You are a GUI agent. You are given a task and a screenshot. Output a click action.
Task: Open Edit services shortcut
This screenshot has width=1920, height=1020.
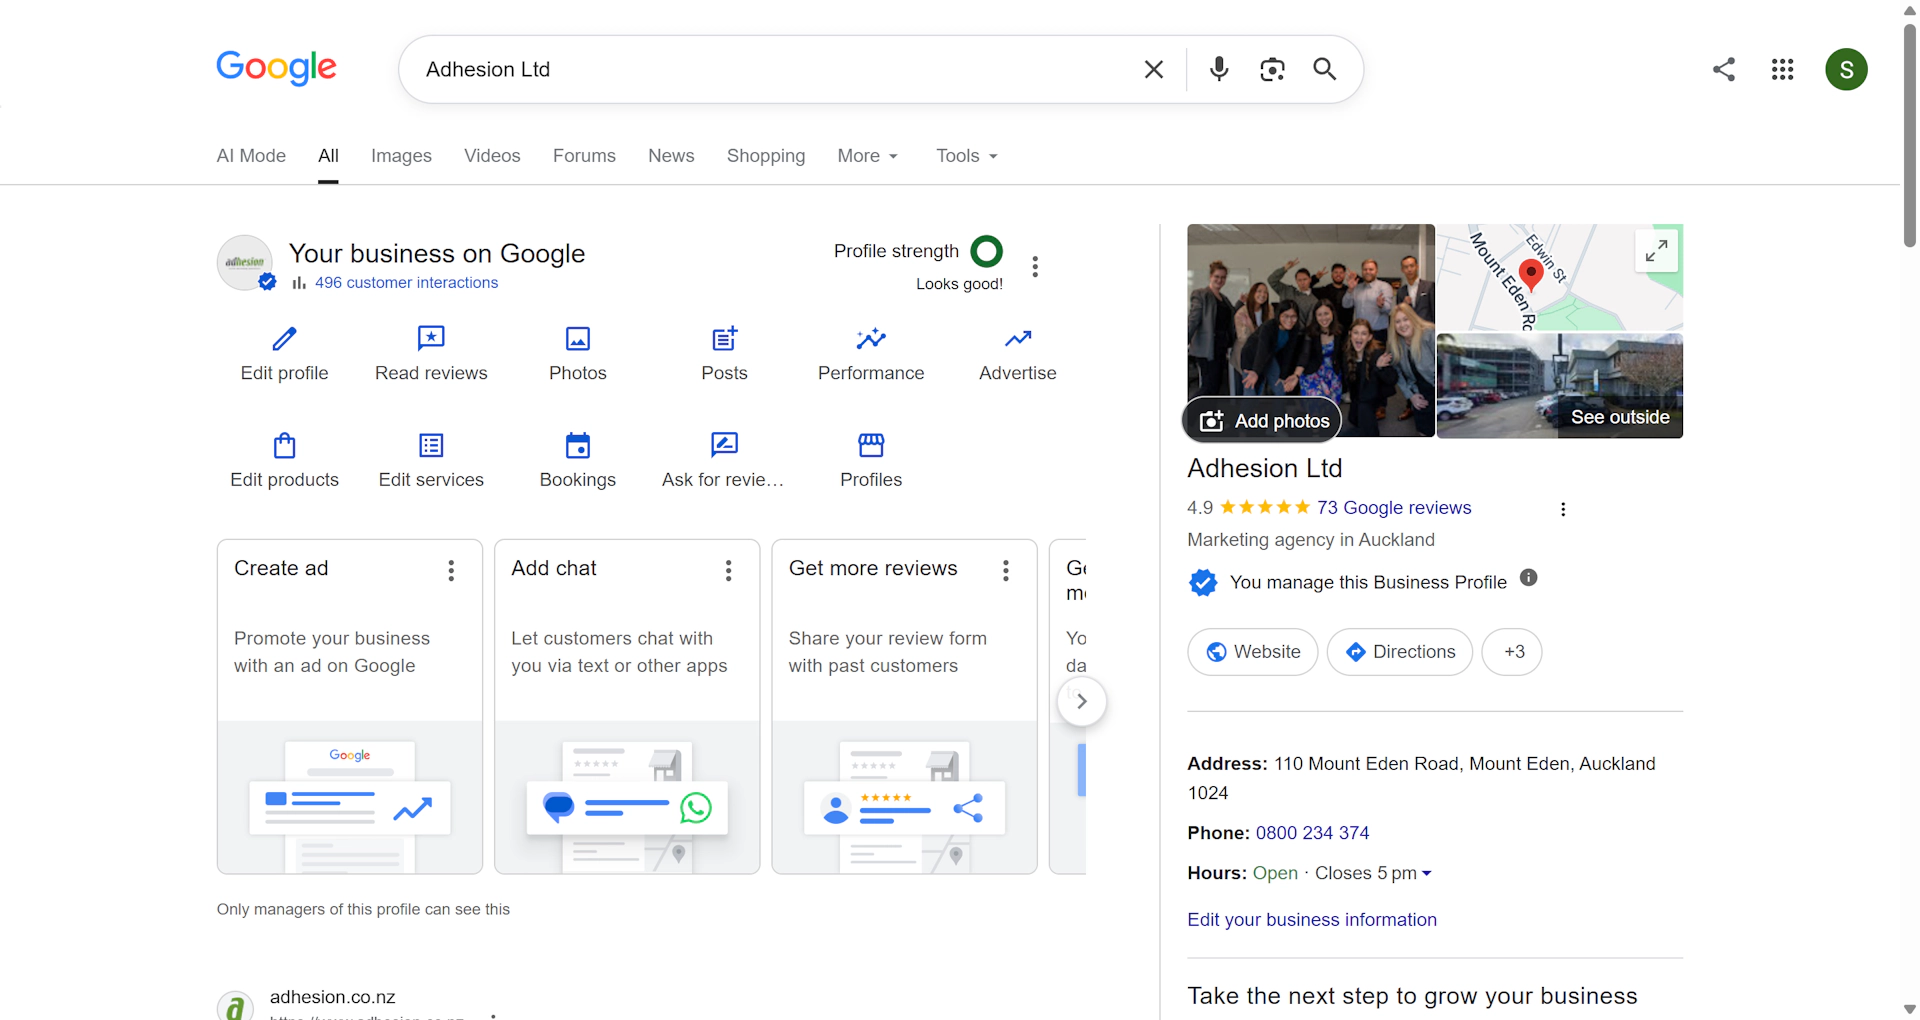[x=431, y=461]
